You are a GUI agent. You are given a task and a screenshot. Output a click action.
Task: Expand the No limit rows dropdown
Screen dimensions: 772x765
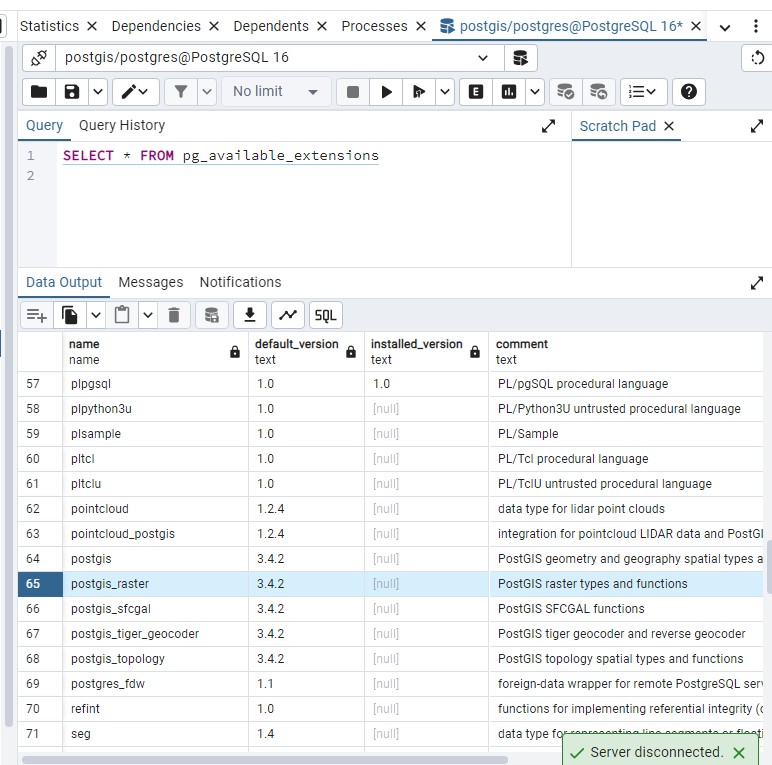(x=275, y=92)
